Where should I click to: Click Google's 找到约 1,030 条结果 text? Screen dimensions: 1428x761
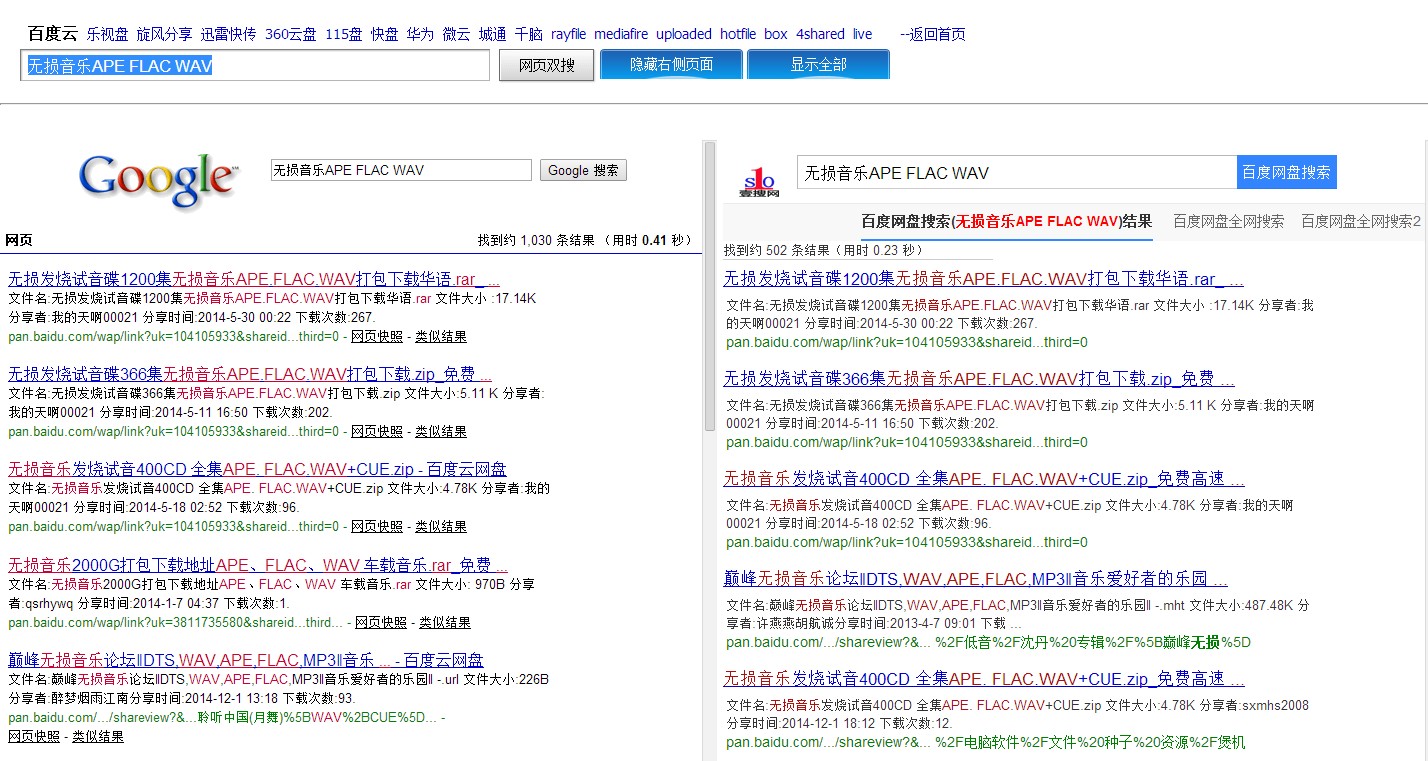(x=585, y=241)
